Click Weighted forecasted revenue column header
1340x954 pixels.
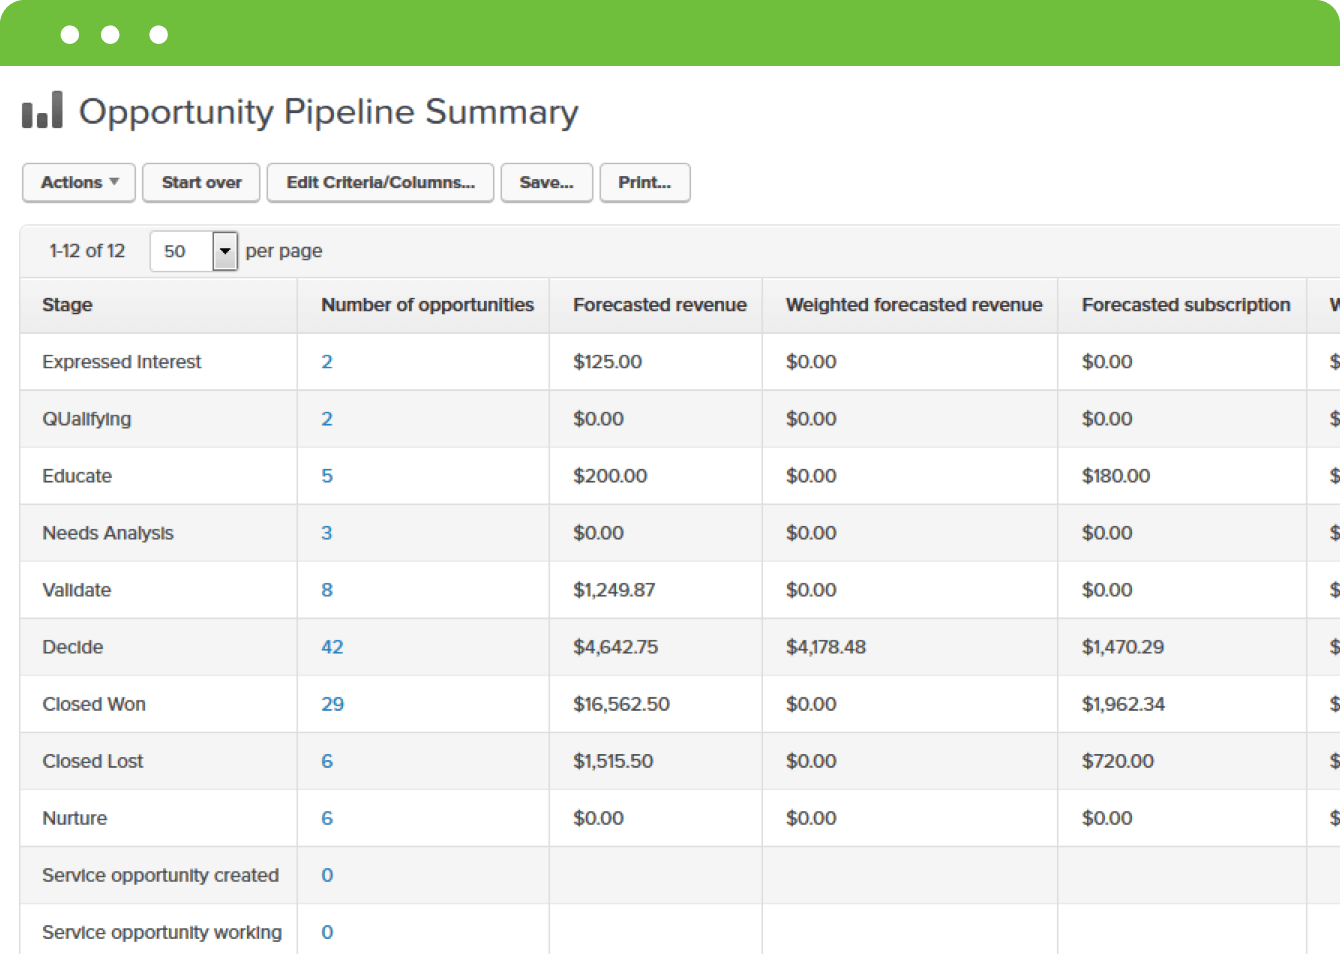(x=913, y=305)
